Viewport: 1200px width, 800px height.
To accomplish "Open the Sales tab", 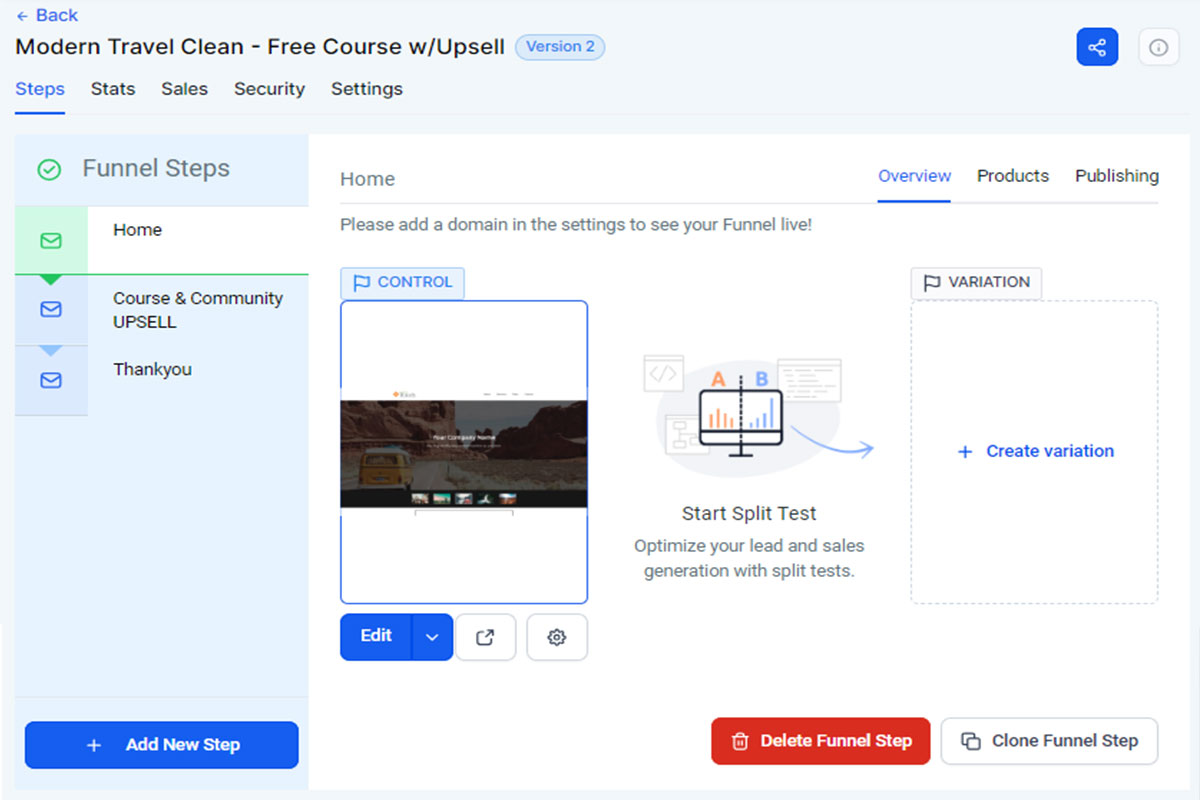I will click(x=184, y=89).
